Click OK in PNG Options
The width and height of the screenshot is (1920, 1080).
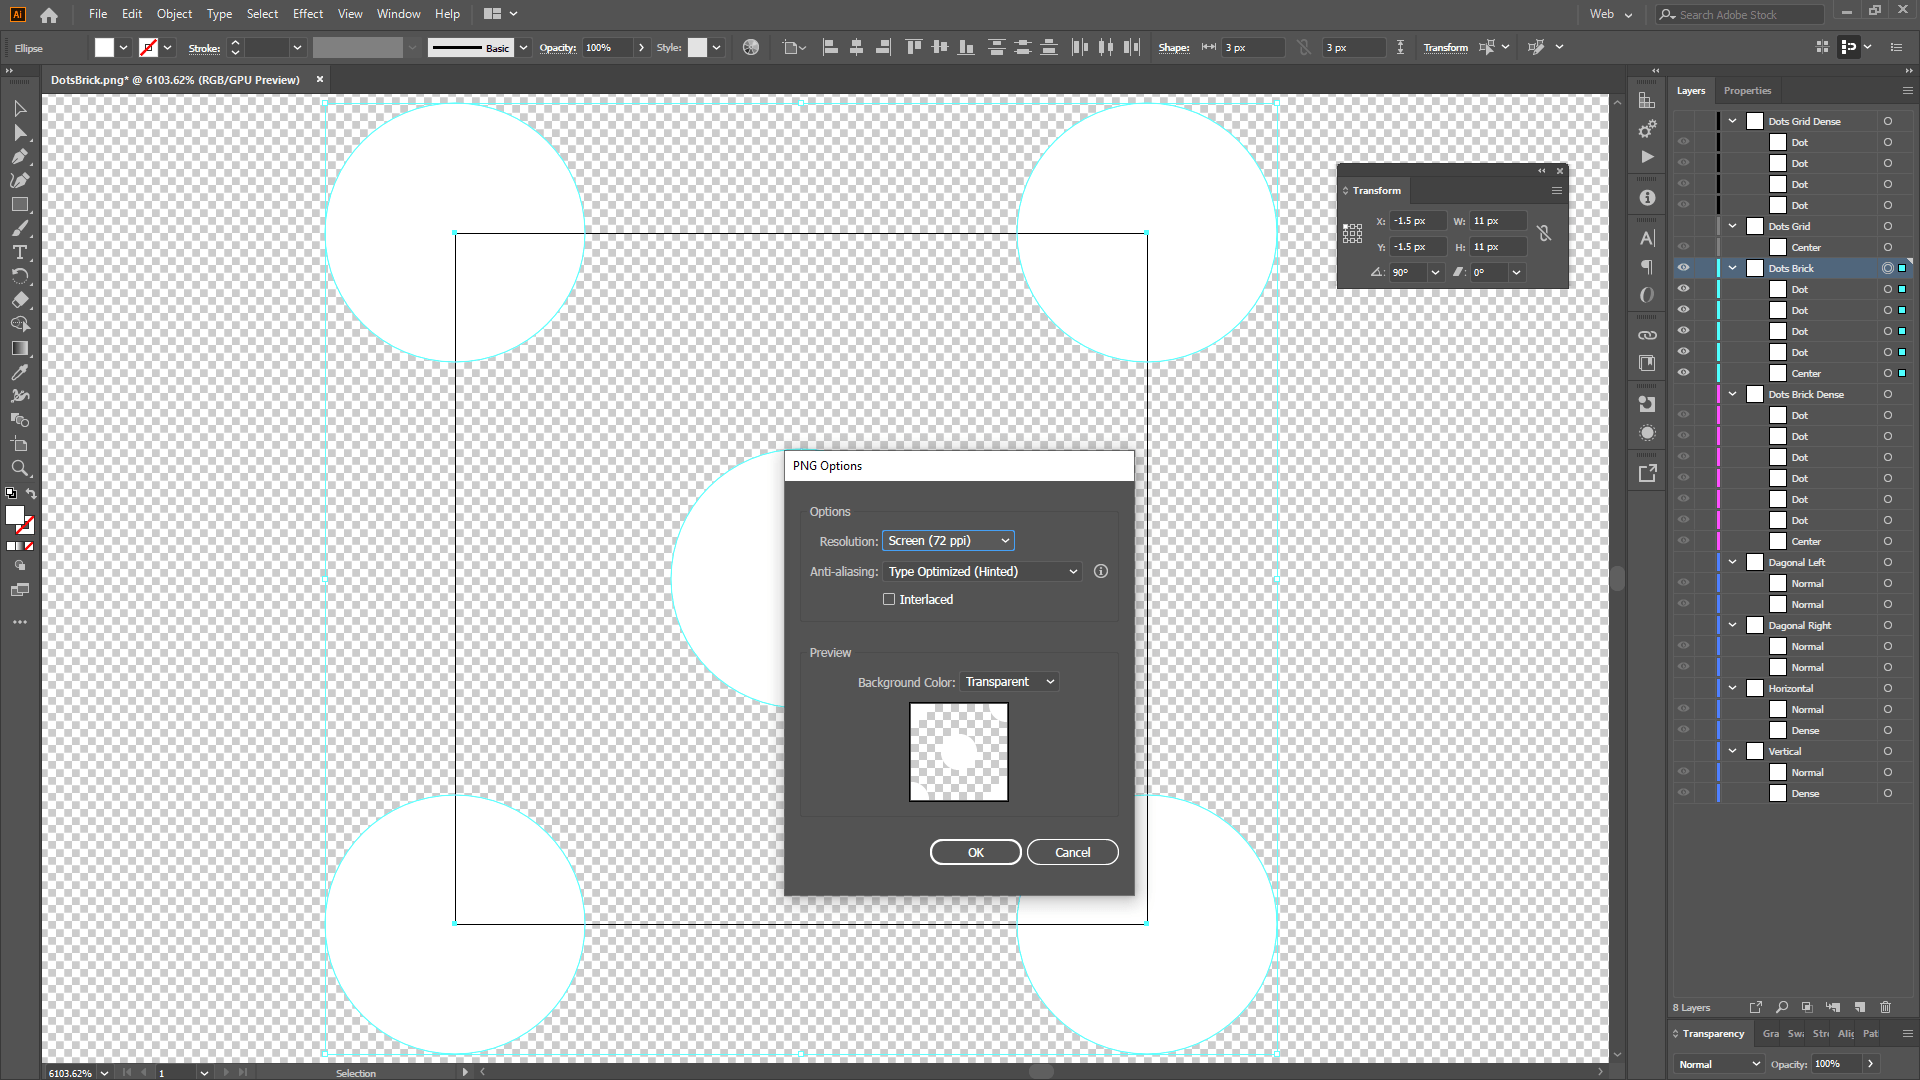click(x=975, y=852)
